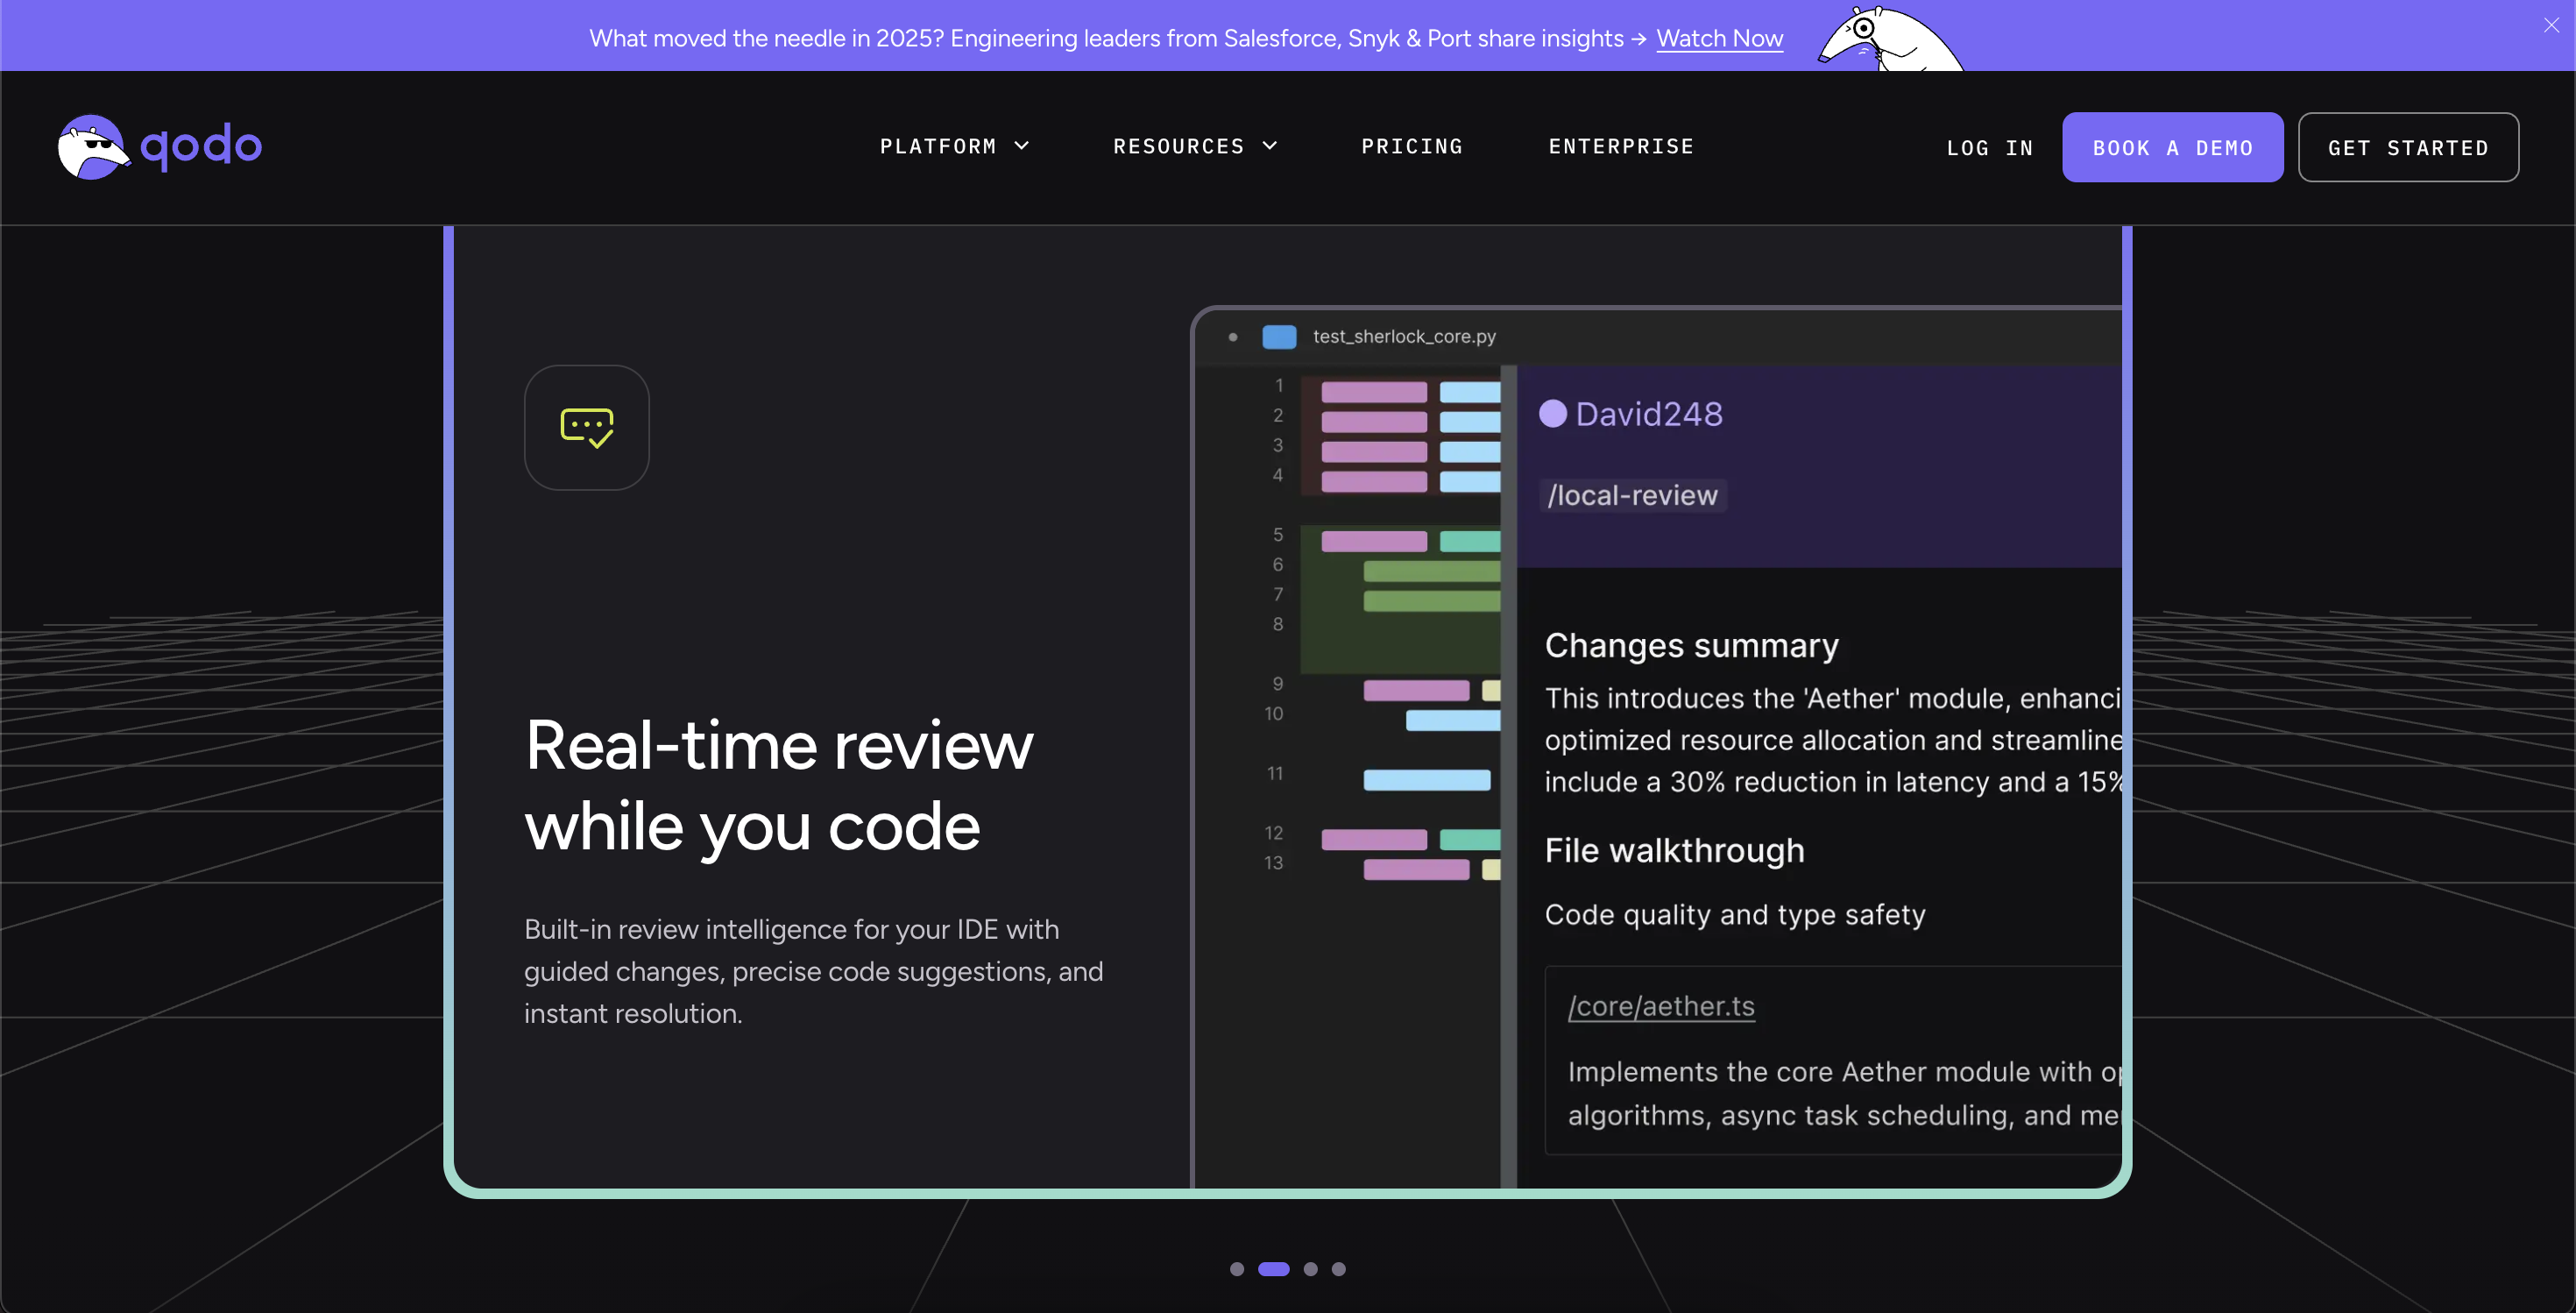Click the Log In link
Screen dimensions: 2576x1313
coord(1990,148)
